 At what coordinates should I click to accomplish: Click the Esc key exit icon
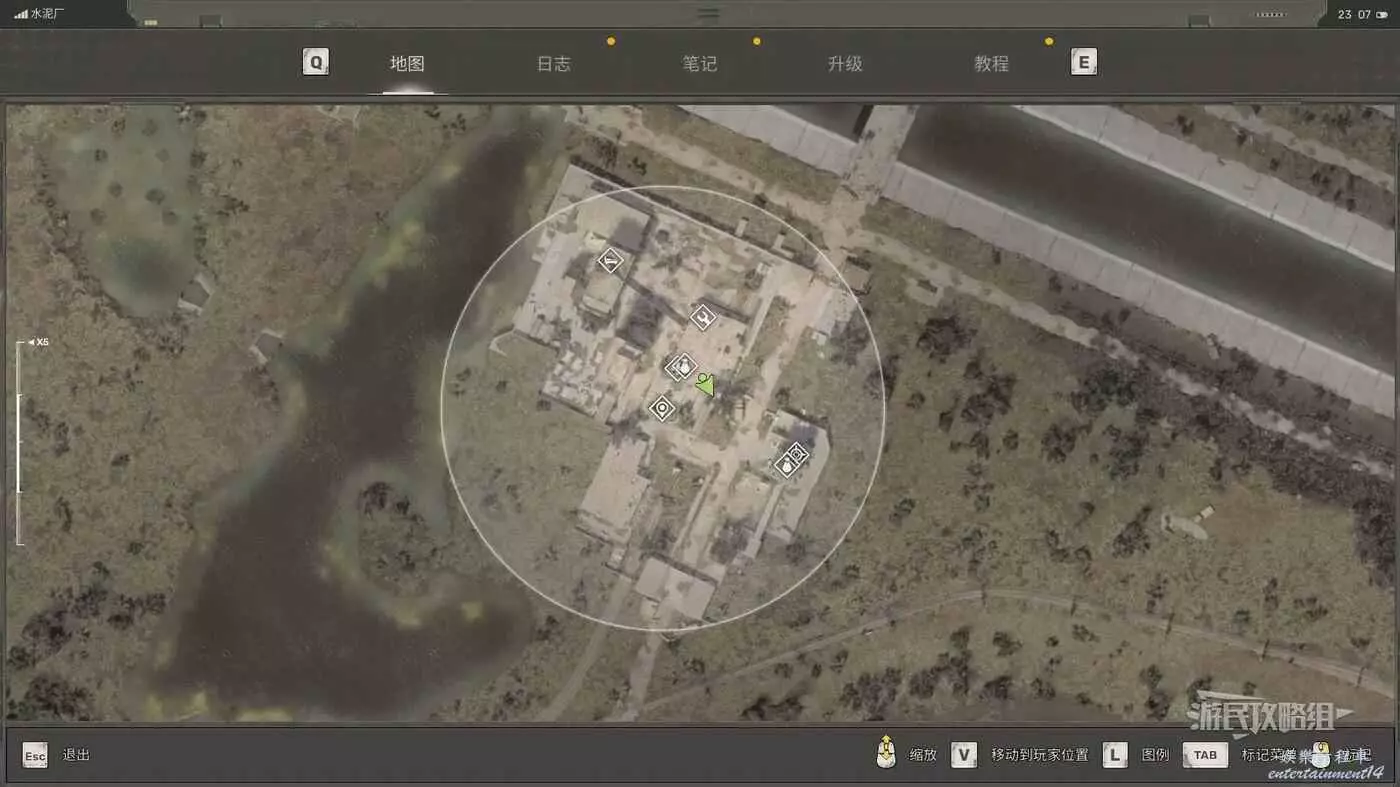[x=35, y=755]
